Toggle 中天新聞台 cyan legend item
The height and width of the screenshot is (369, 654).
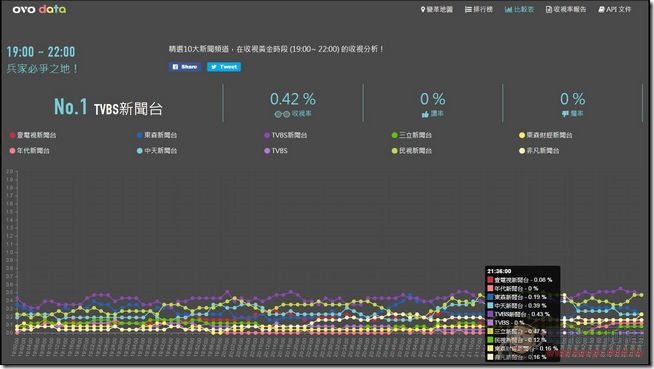[x=157, y=151]
